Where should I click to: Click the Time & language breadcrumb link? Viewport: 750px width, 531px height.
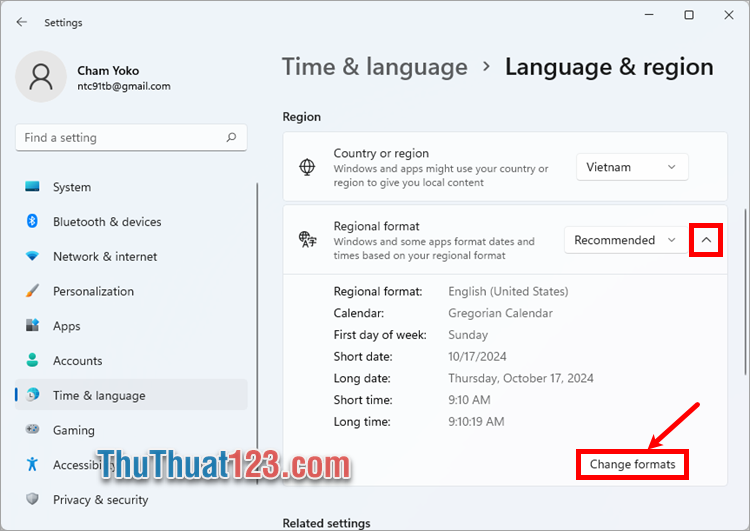[375, 67]
